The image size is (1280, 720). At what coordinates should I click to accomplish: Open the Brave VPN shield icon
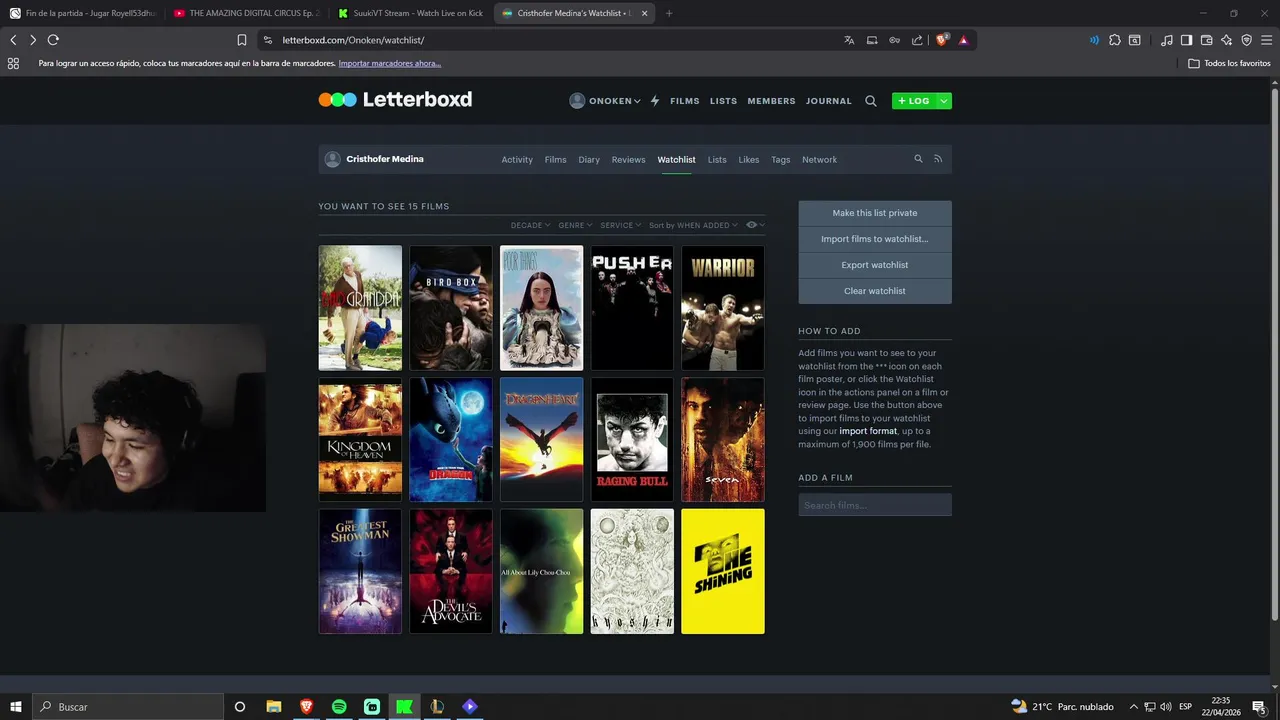1247,40
